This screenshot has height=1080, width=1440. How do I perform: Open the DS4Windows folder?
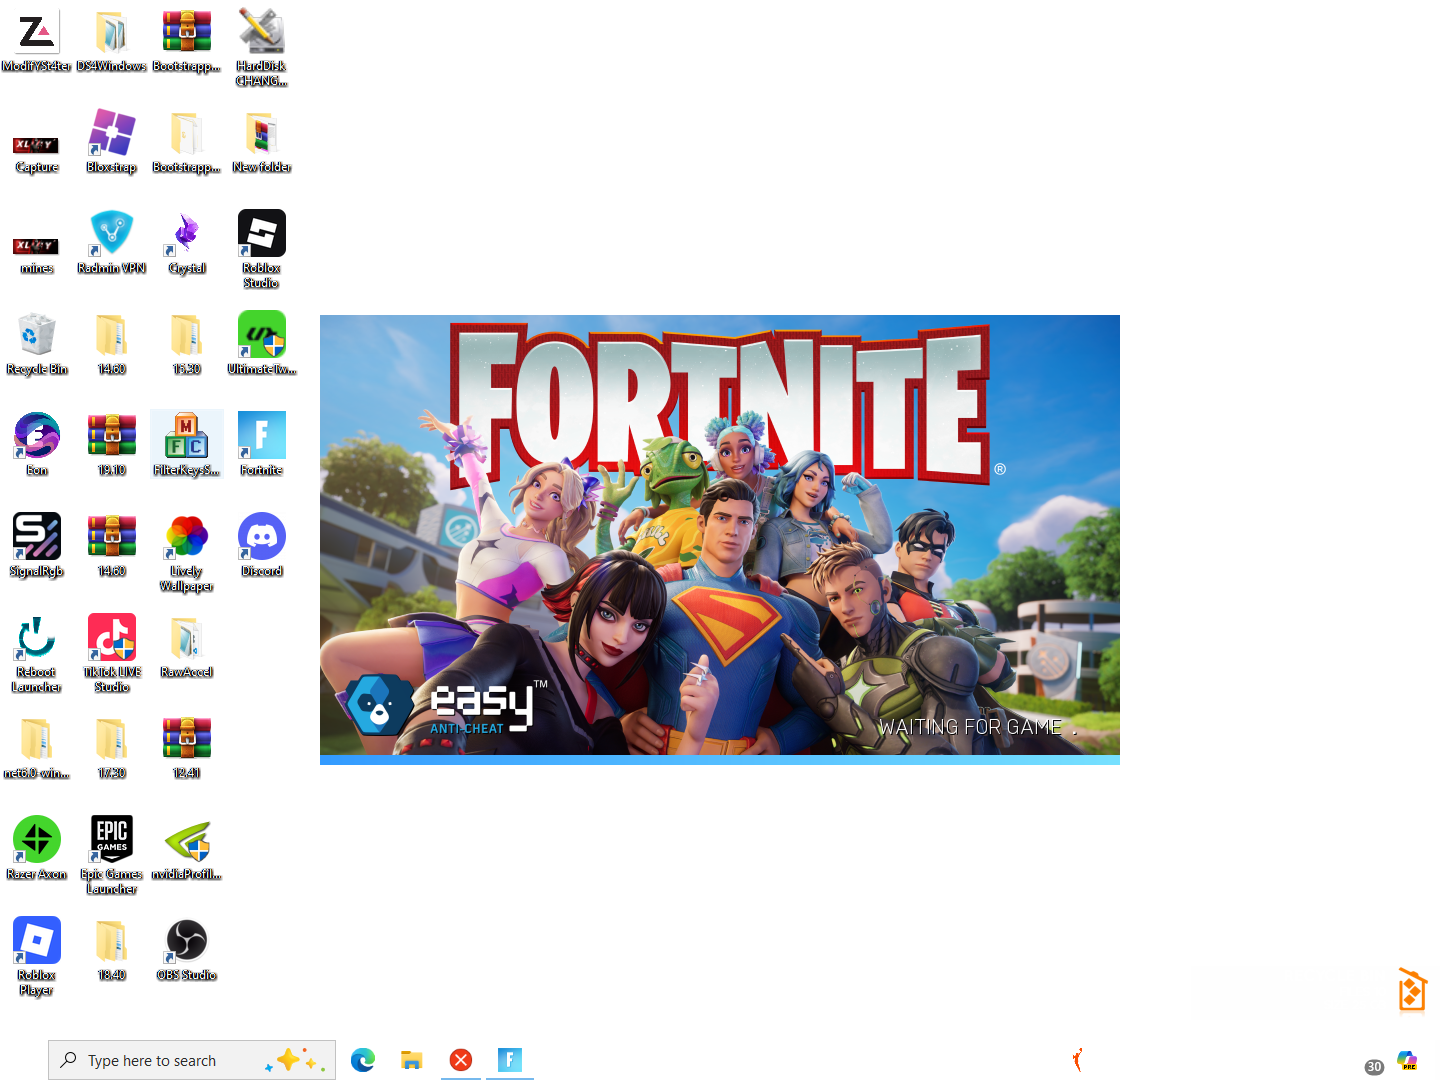click(x=112, y=40)
